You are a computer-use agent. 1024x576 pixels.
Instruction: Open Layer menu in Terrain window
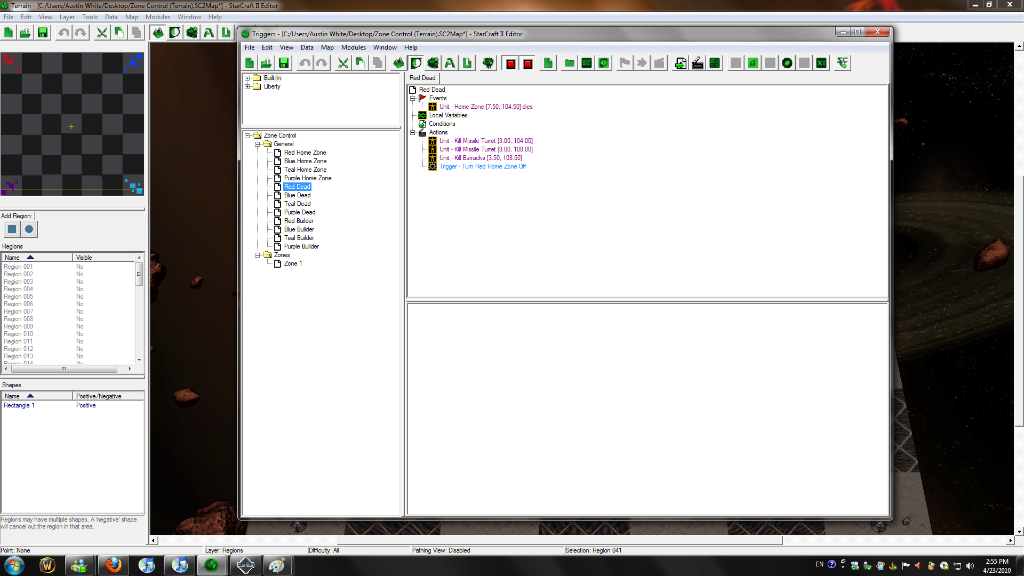67,17
